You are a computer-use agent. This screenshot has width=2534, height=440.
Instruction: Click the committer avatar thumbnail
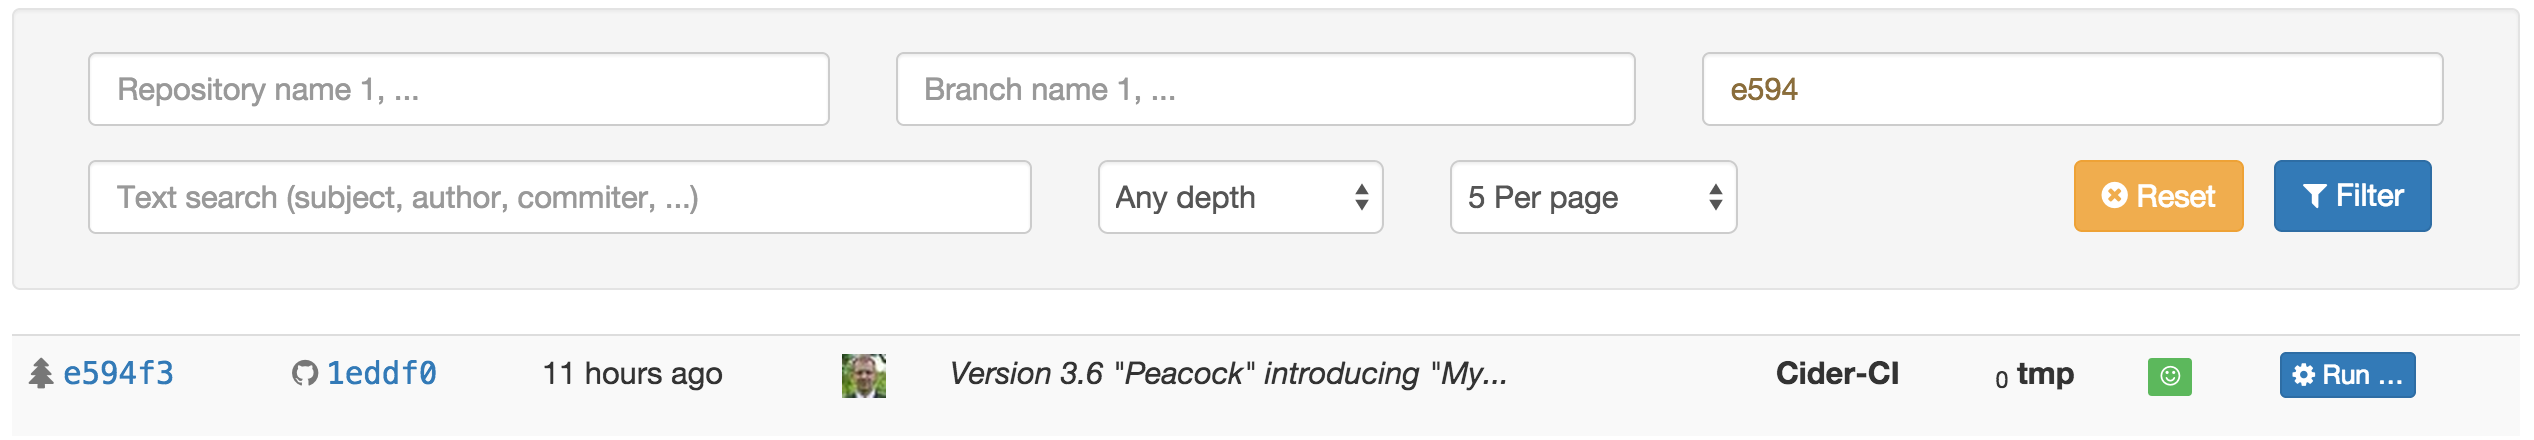[x=864, y=376]
